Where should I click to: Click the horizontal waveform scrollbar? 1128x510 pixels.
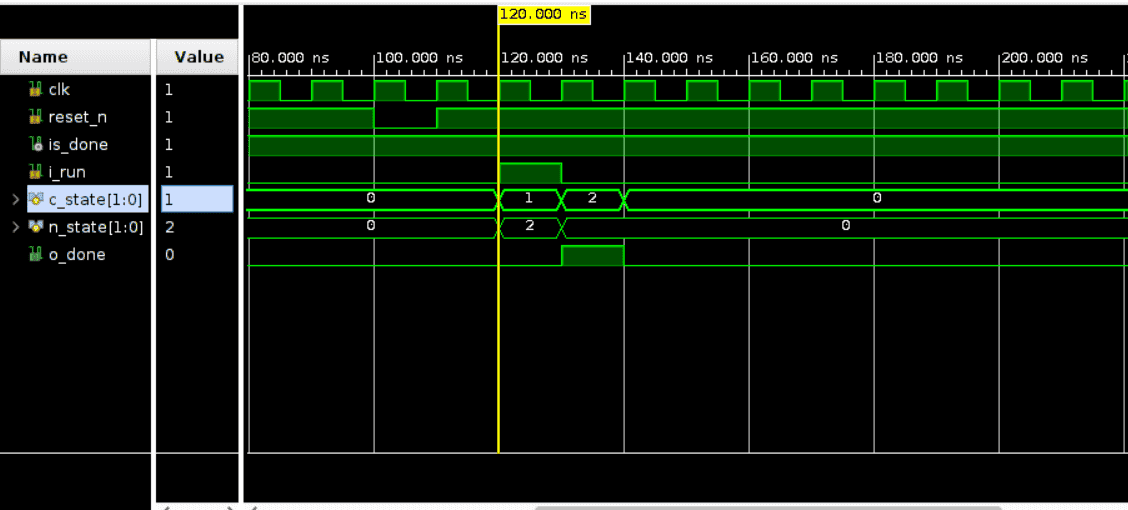point(768,507)
